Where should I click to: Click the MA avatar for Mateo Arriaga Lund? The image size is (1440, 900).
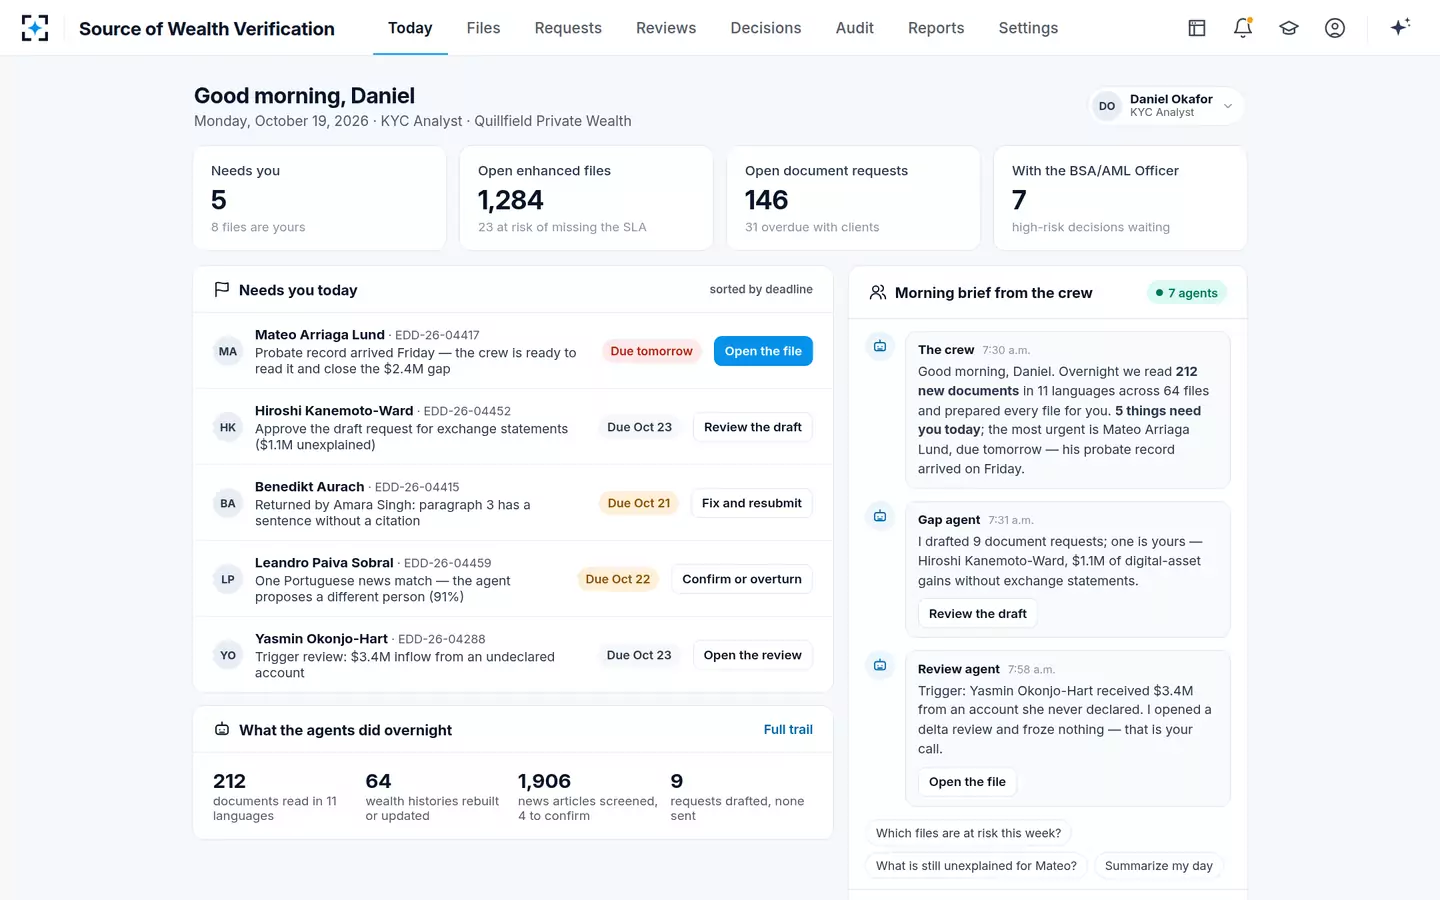[228, 351]
